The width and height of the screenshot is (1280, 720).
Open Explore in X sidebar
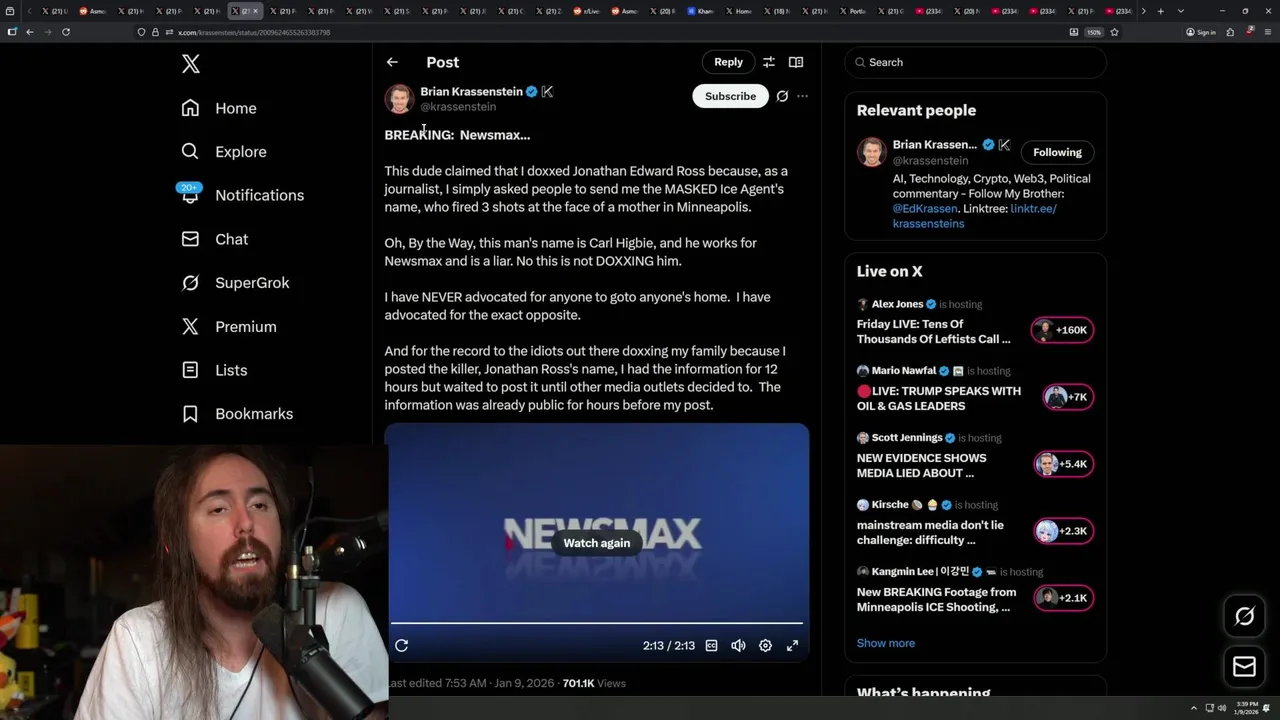click(224, 152)
